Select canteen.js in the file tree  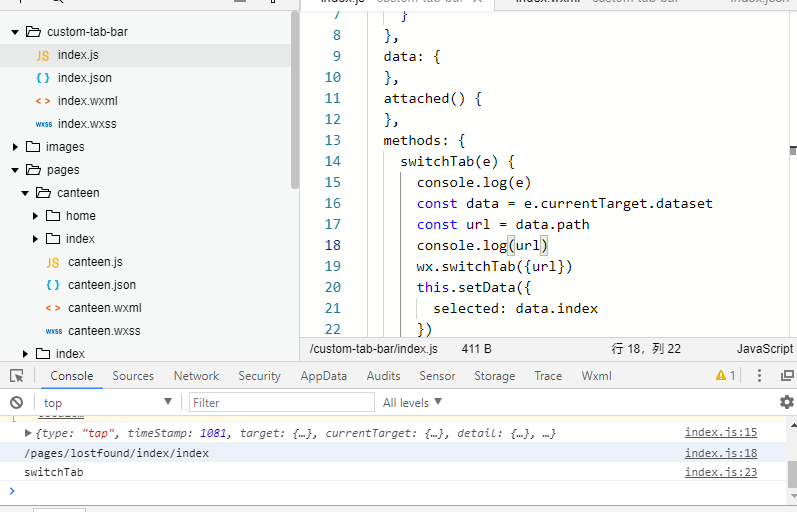(x=95, y=262)
